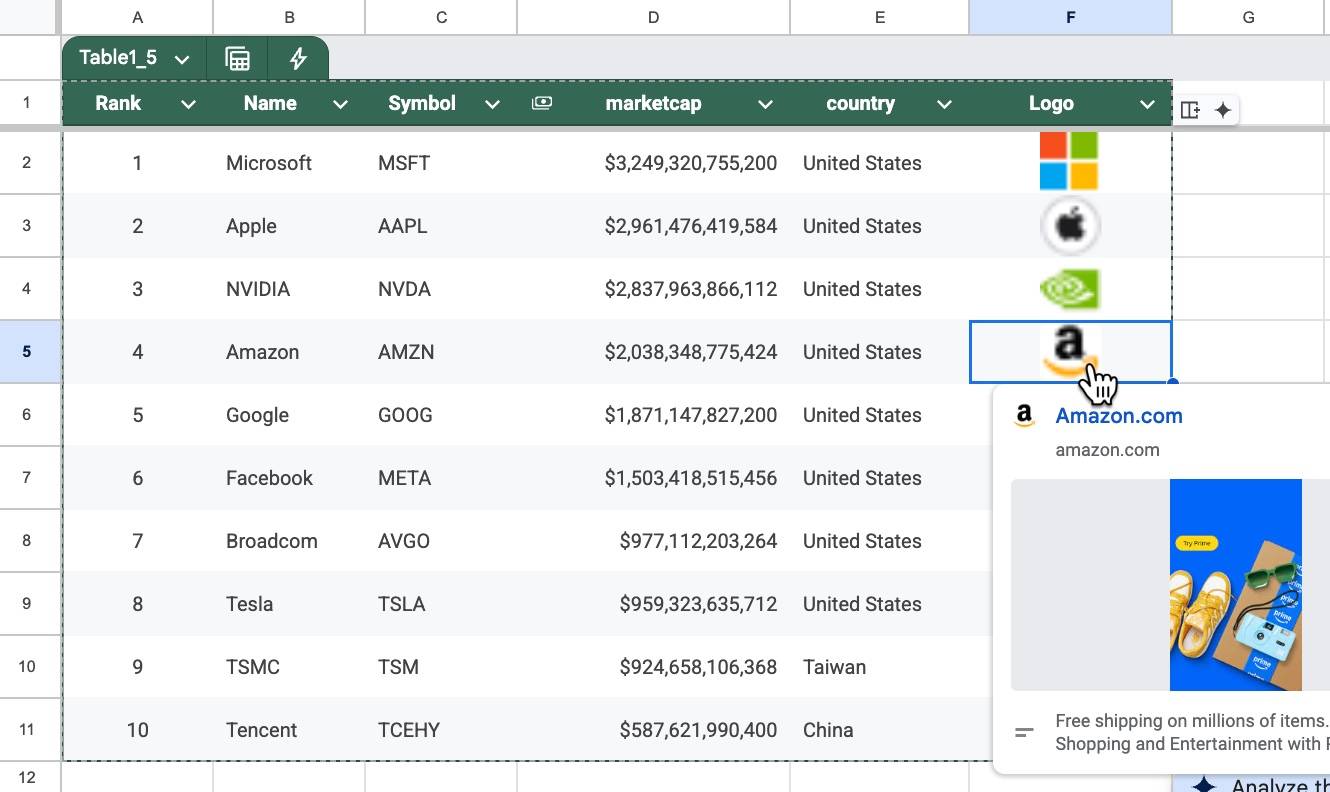The height and width of the screenshot is (792, 1330).
Task: Select column E header
Action: tap(879, 17)
